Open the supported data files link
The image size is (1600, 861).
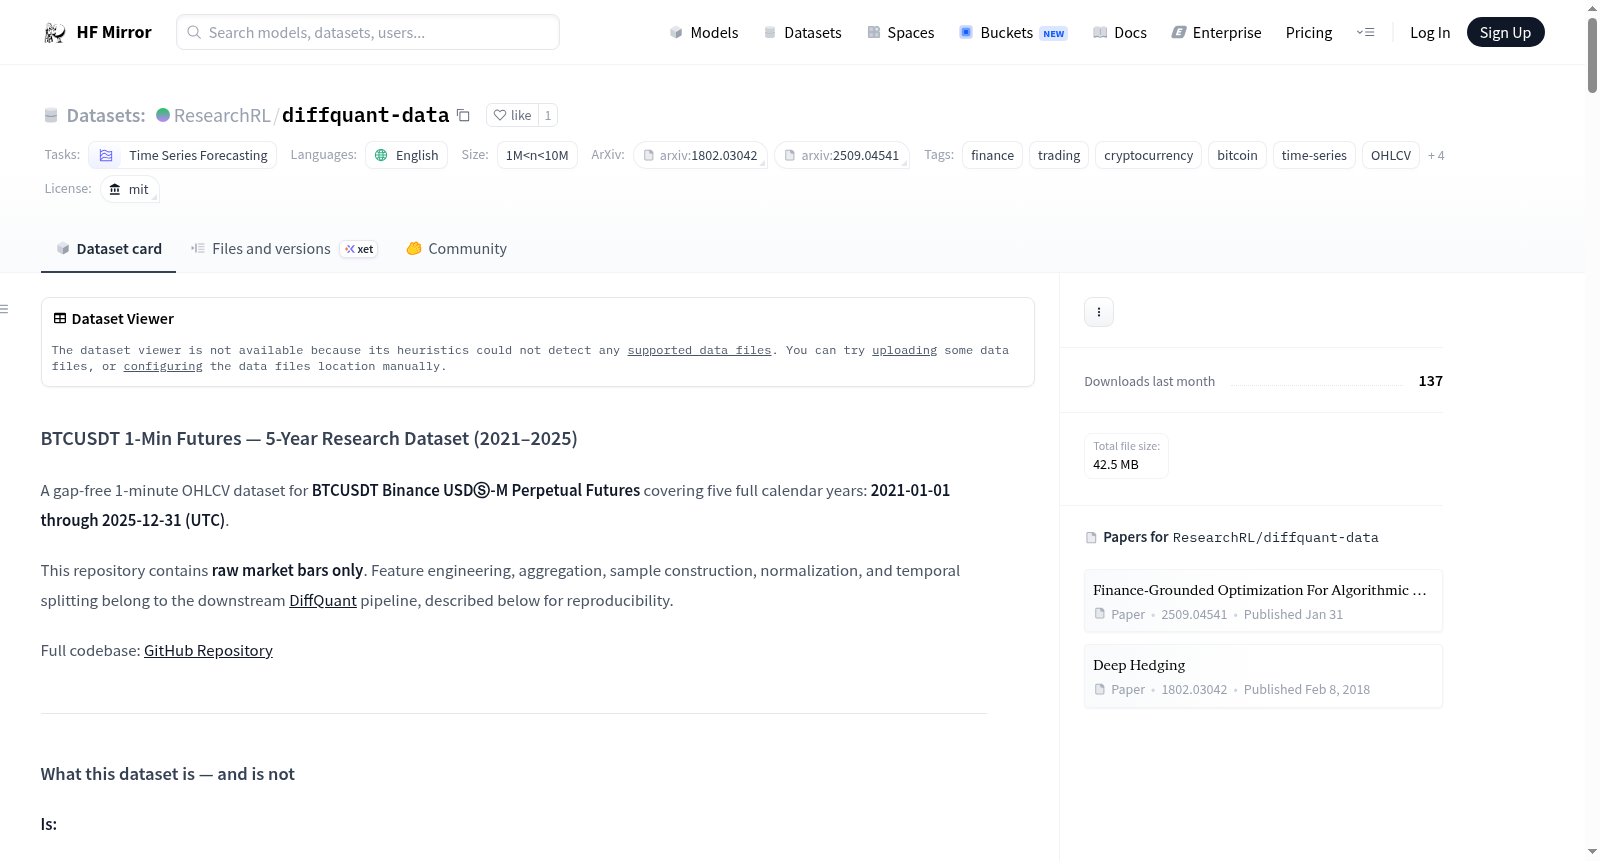(699, 350)
